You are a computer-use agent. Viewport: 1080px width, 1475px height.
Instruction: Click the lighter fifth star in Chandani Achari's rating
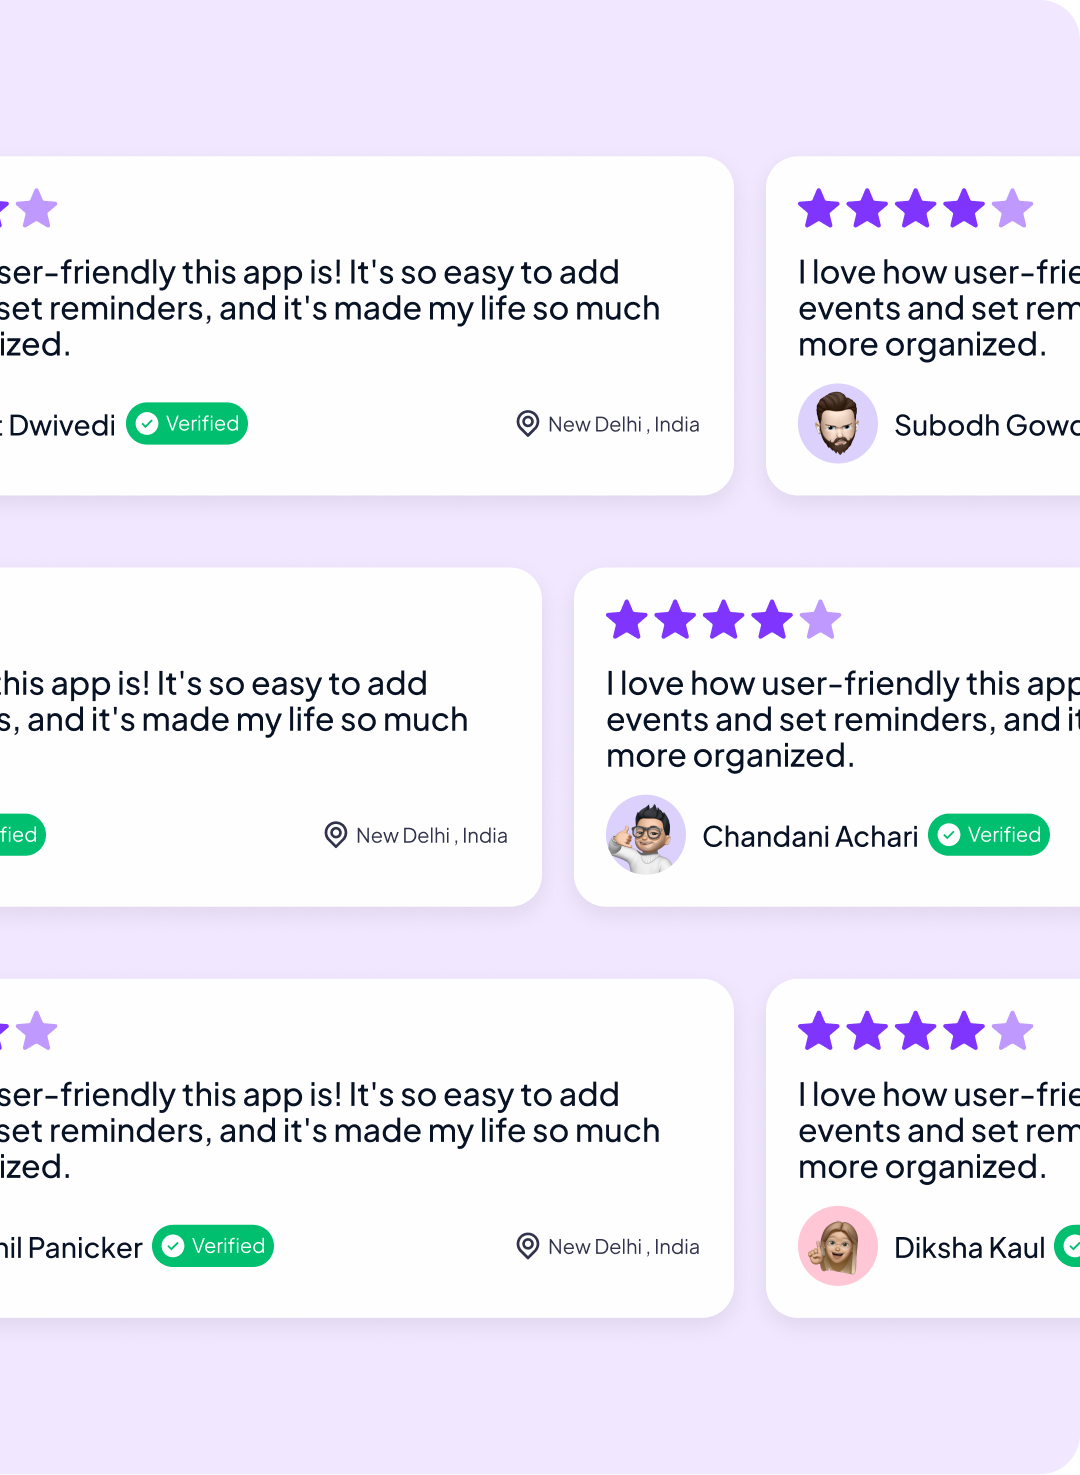click(x=820, y=619)
